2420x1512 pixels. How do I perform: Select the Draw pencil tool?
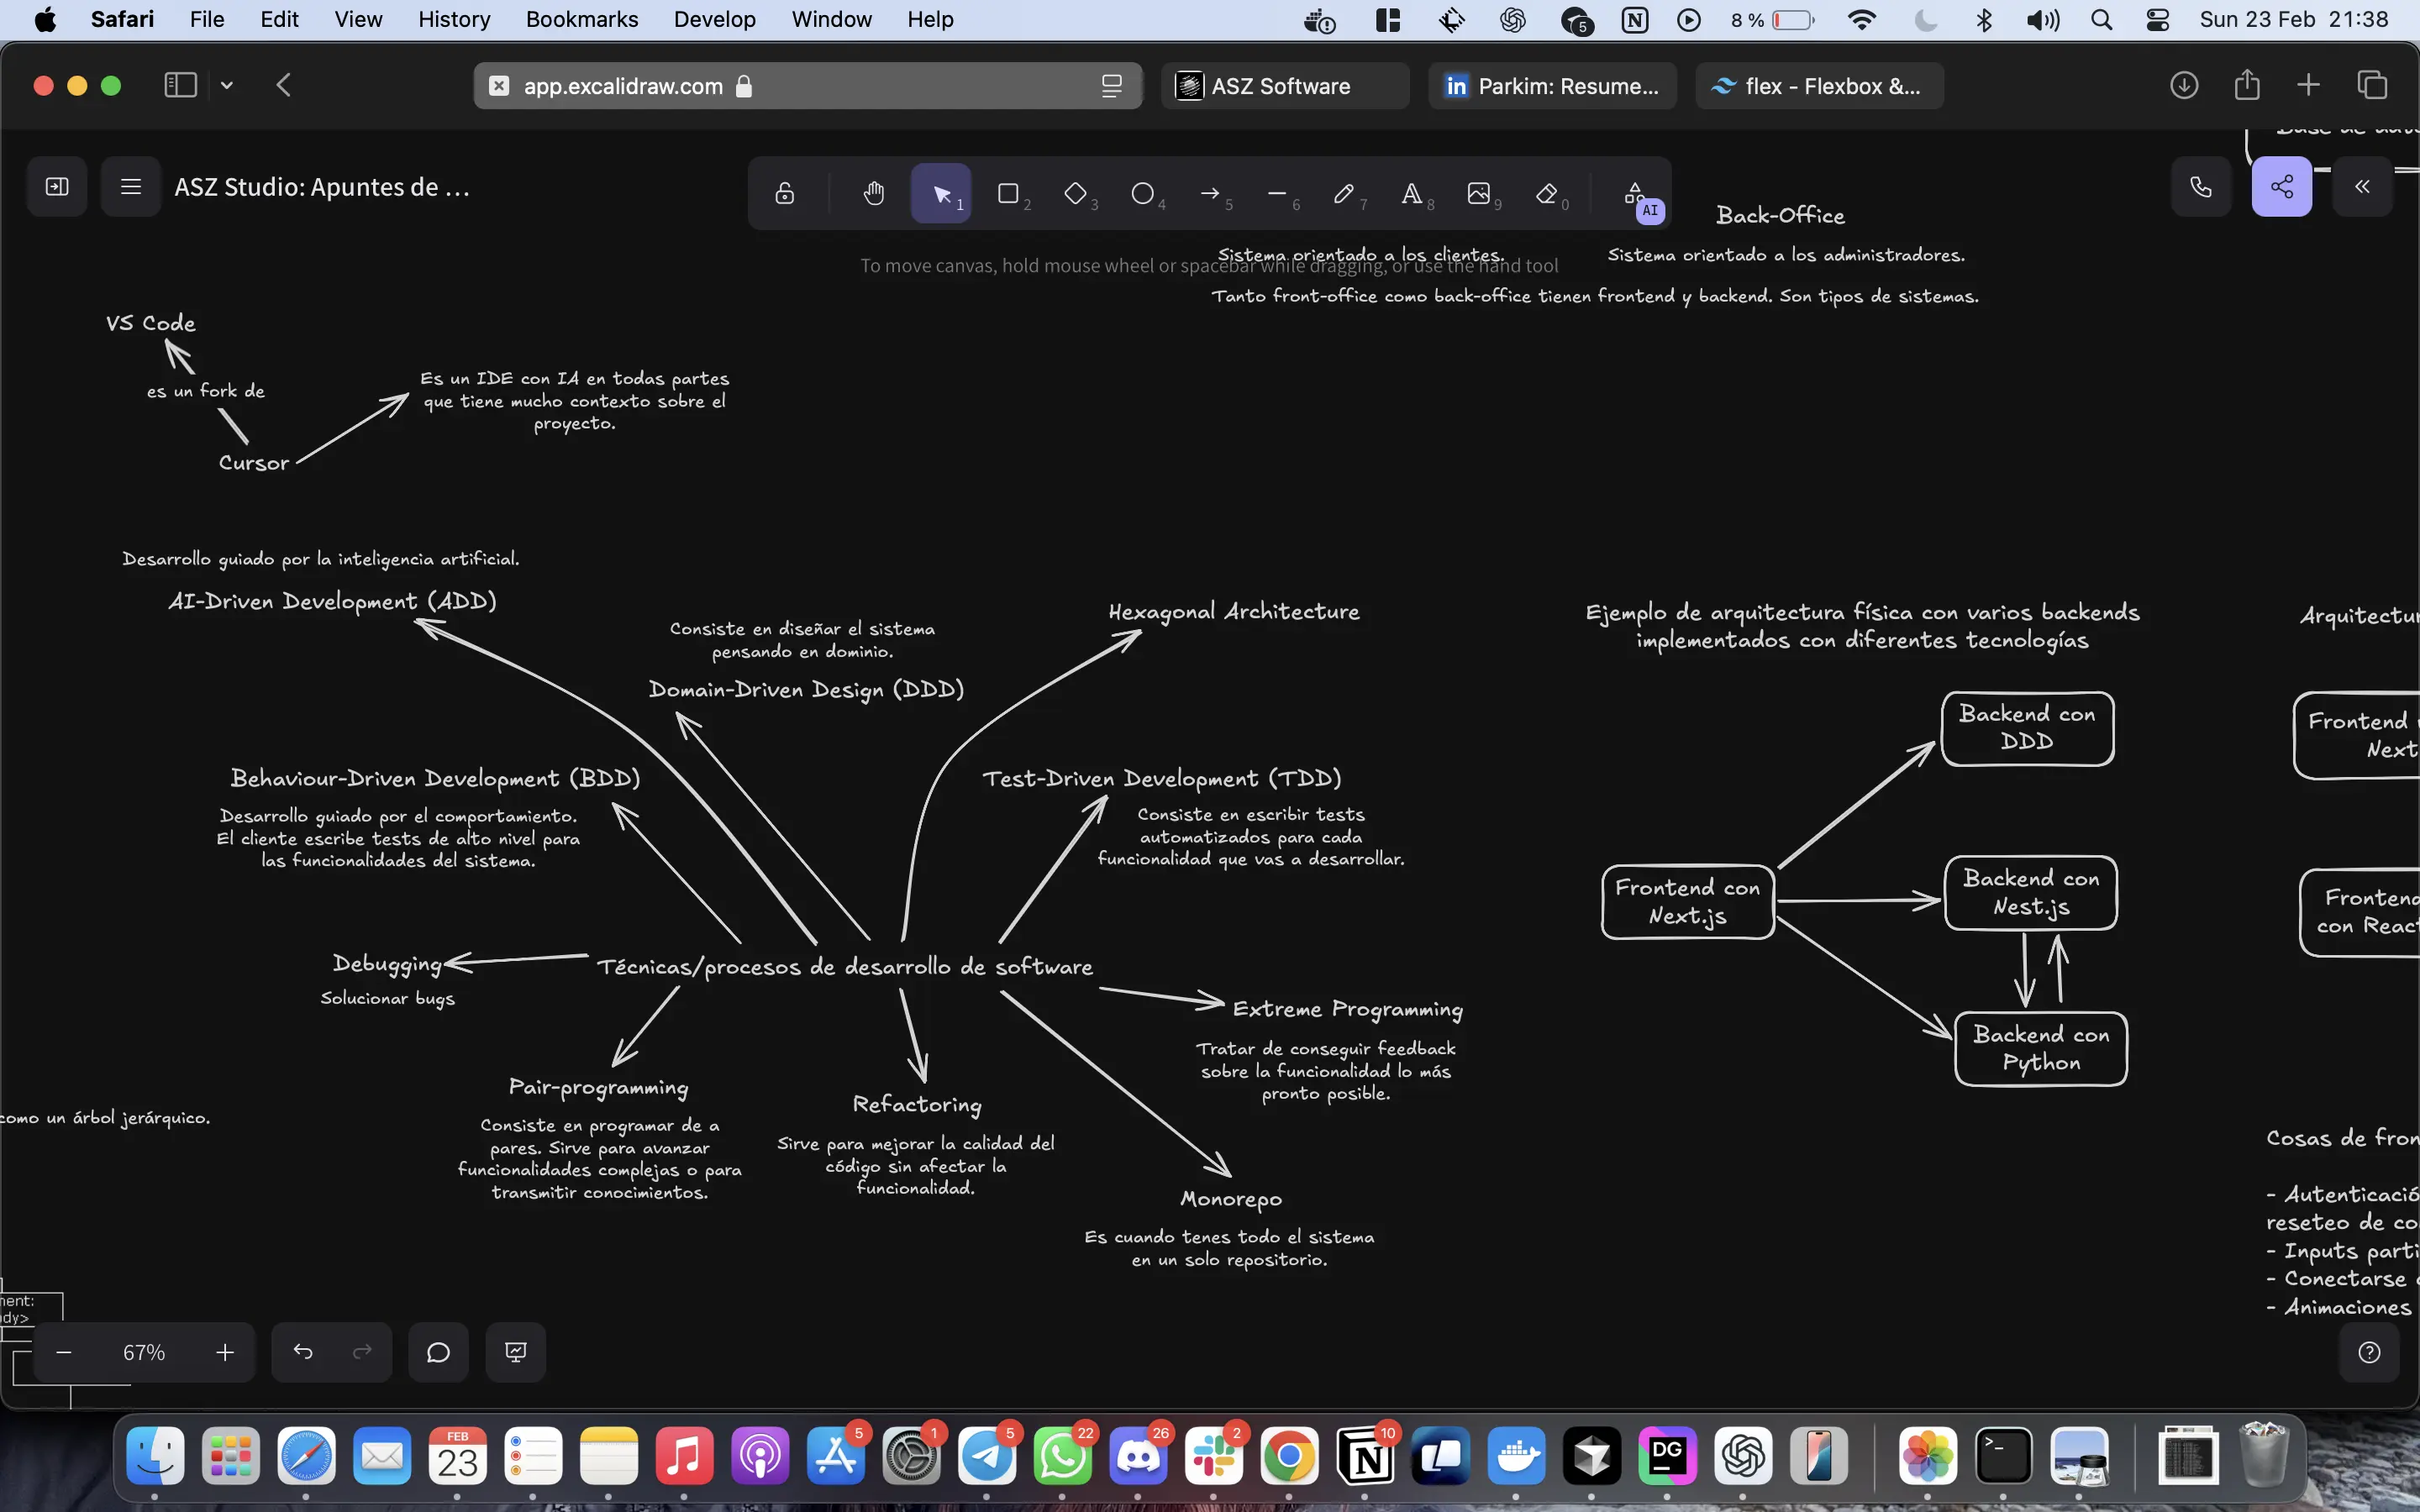(x=1344, y=193)
